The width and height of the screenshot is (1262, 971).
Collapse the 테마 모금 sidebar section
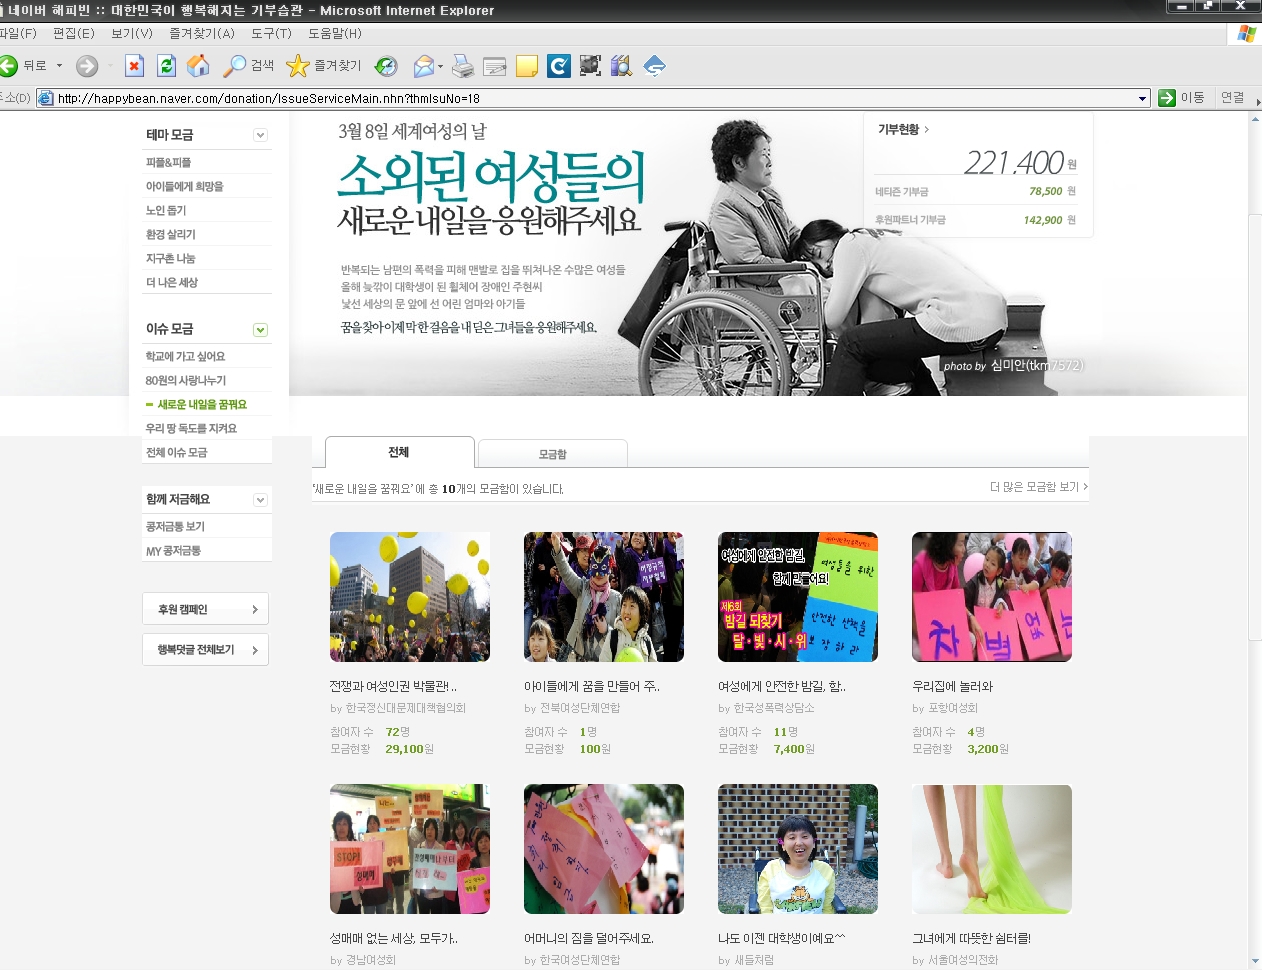[x=260, y=135]
